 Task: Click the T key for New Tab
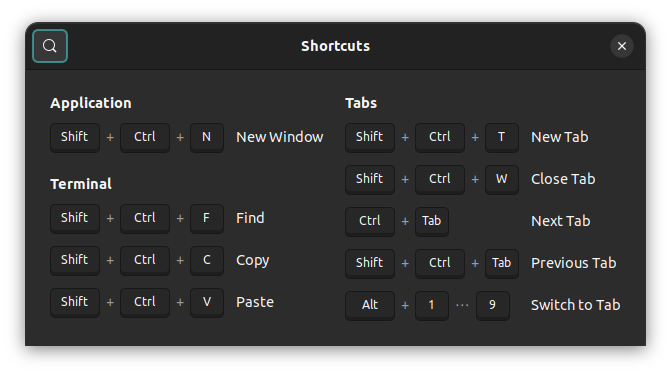tap(502, 137)
